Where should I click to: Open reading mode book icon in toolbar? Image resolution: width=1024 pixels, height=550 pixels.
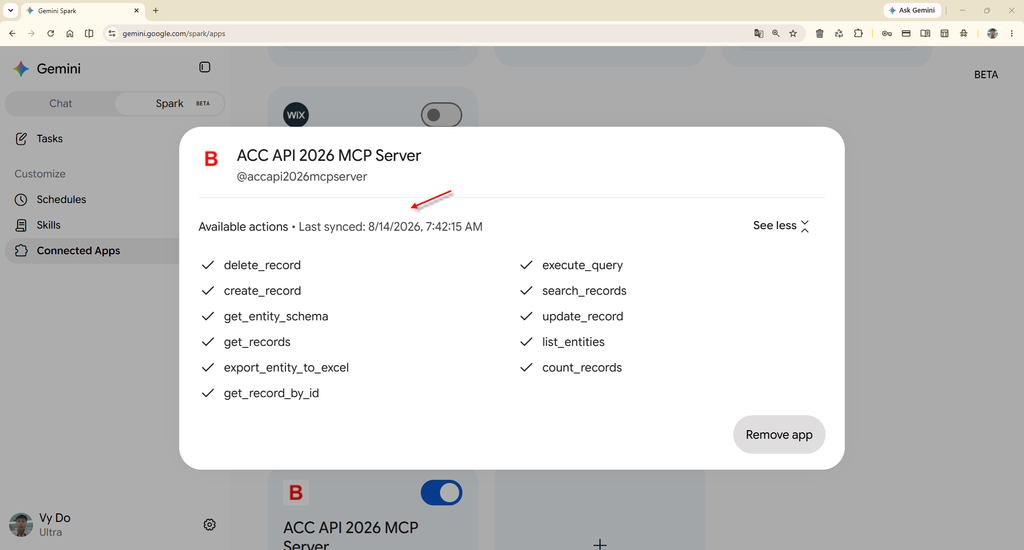coord(925,33)
